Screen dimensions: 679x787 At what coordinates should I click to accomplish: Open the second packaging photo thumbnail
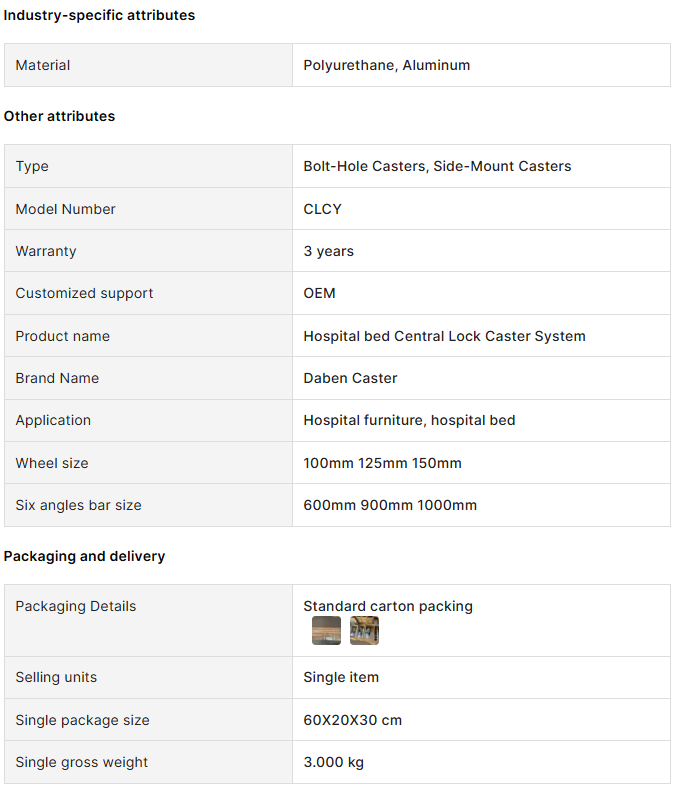tap(364, 630)
